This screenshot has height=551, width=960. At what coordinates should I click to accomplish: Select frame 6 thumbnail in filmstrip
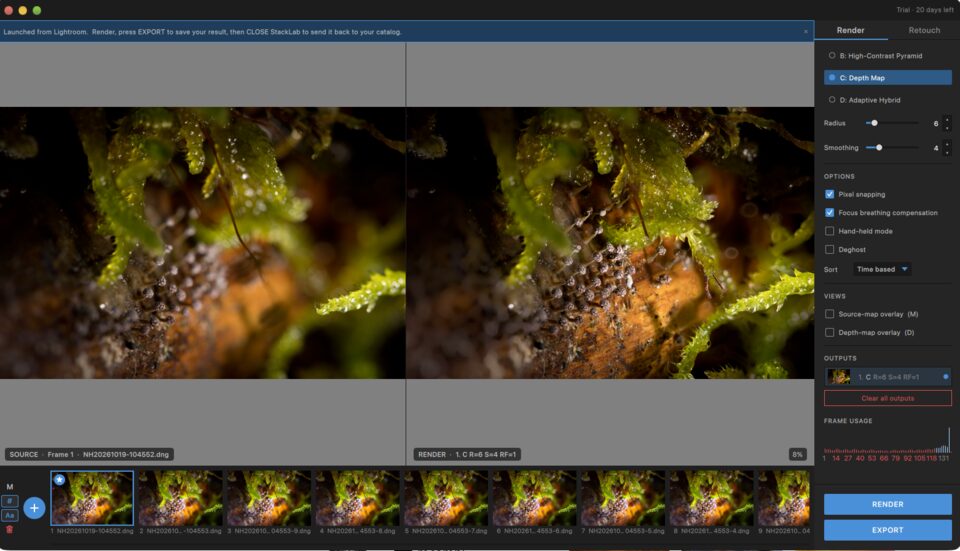tap(534, 498)
